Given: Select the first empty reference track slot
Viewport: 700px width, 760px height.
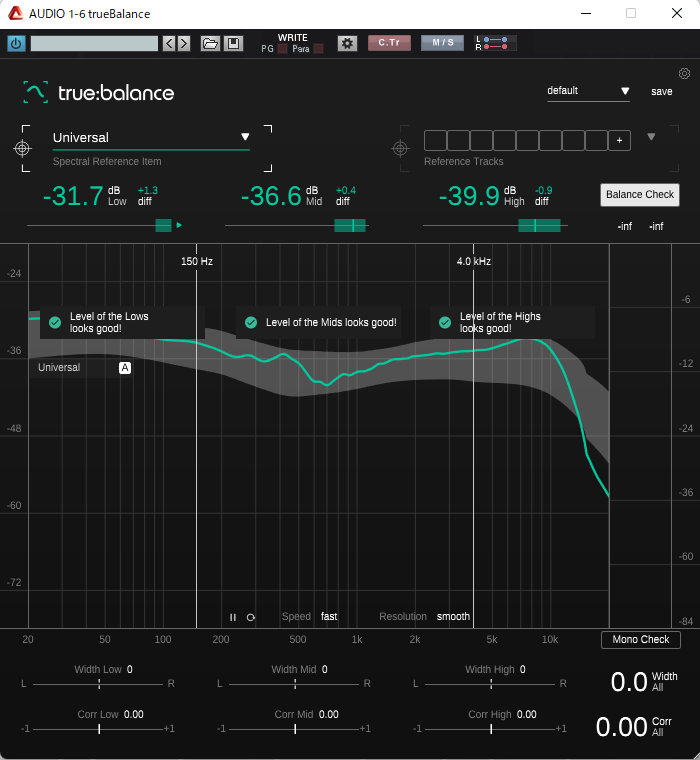Looking at the screenshot, I should [x=435, y=141].
